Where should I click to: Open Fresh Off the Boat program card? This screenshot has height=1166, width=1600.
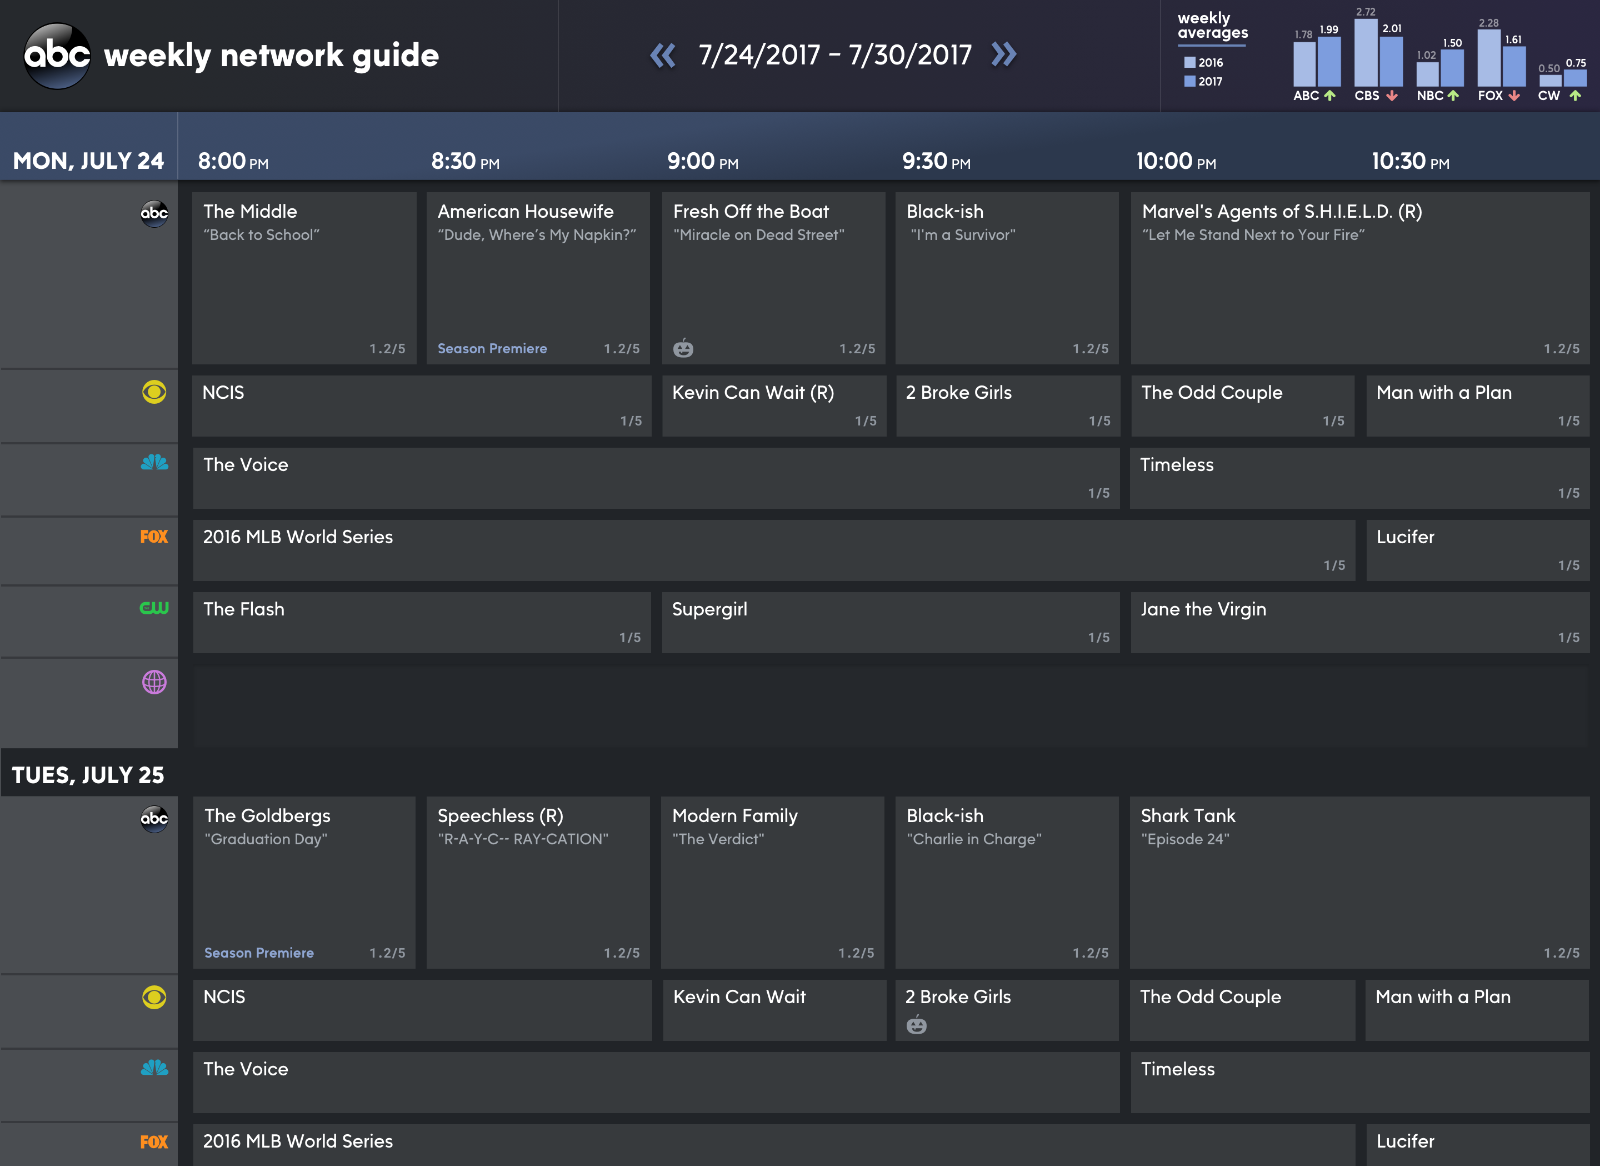(x=773, y=278)
